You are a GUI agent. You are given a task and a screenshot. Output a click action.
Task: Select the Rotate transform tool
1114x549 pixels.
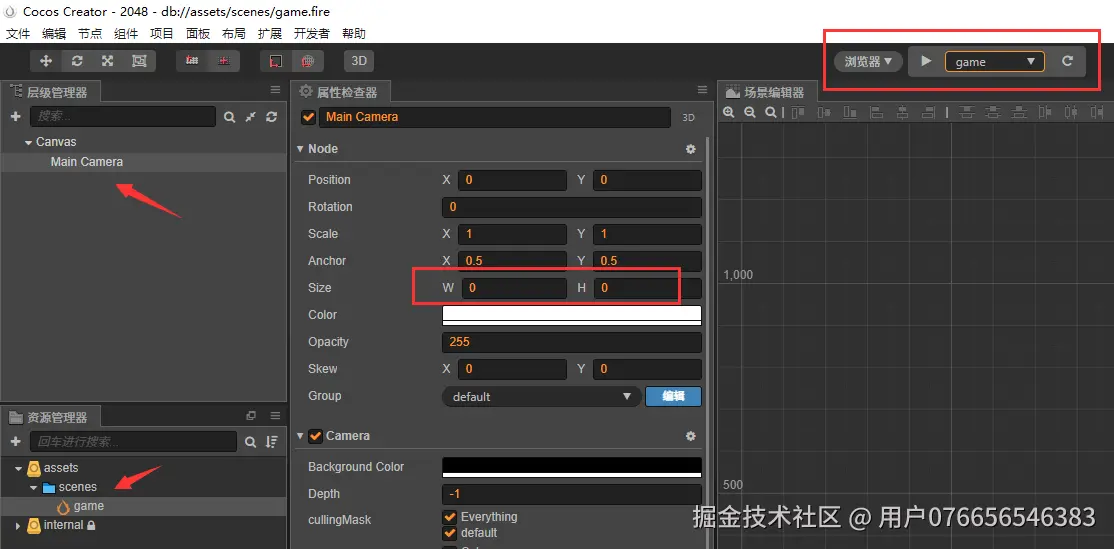(77, 61)
